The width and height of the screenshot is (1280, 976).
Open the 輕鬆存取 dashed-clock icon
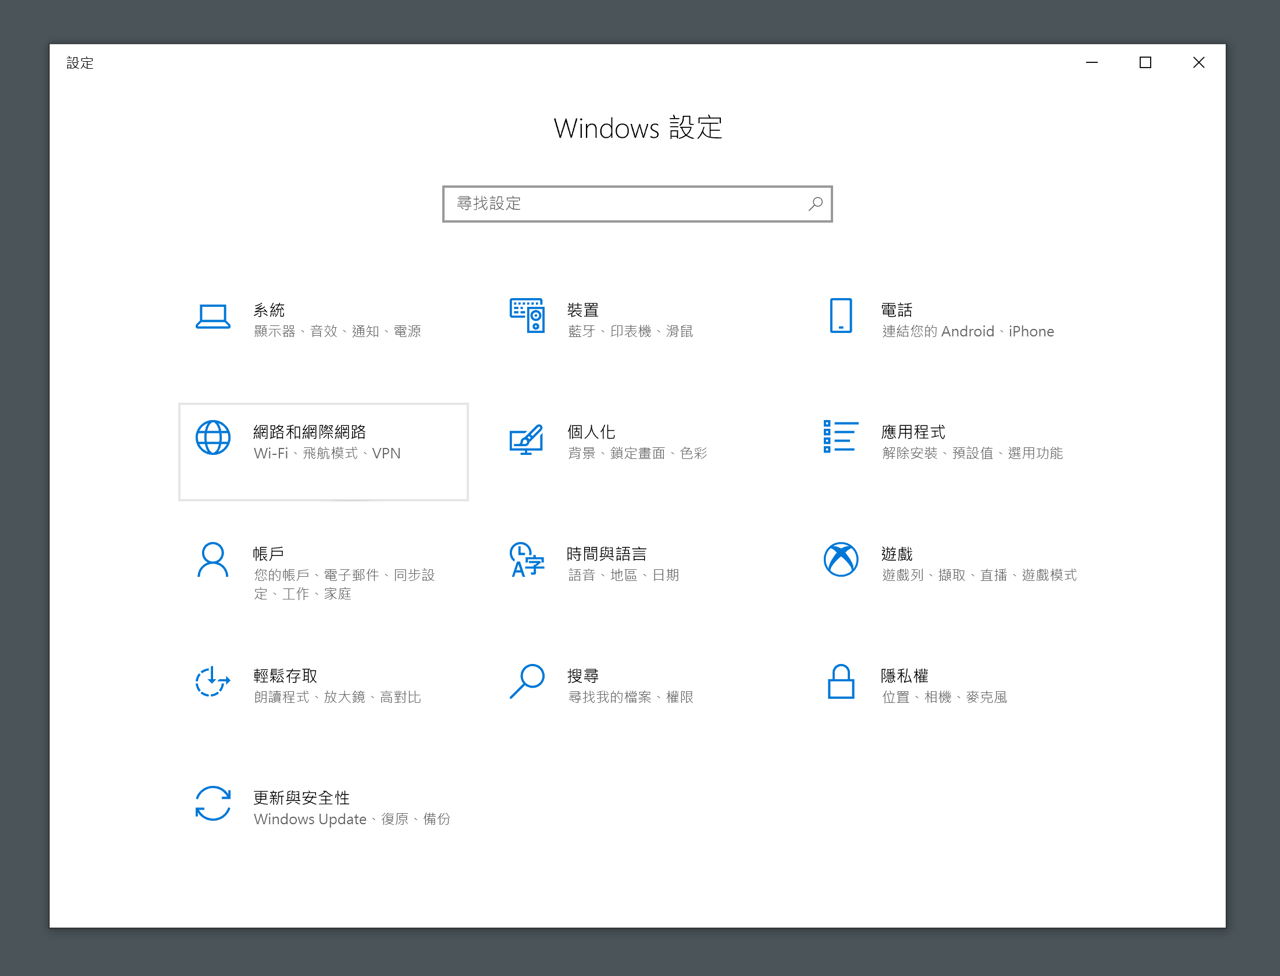[212, 682]
